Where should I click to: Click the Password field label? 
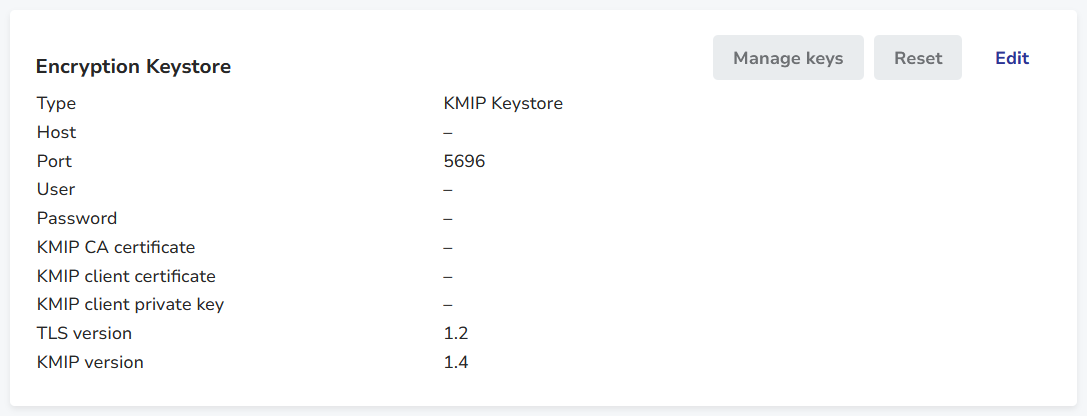tap(77, 218)
